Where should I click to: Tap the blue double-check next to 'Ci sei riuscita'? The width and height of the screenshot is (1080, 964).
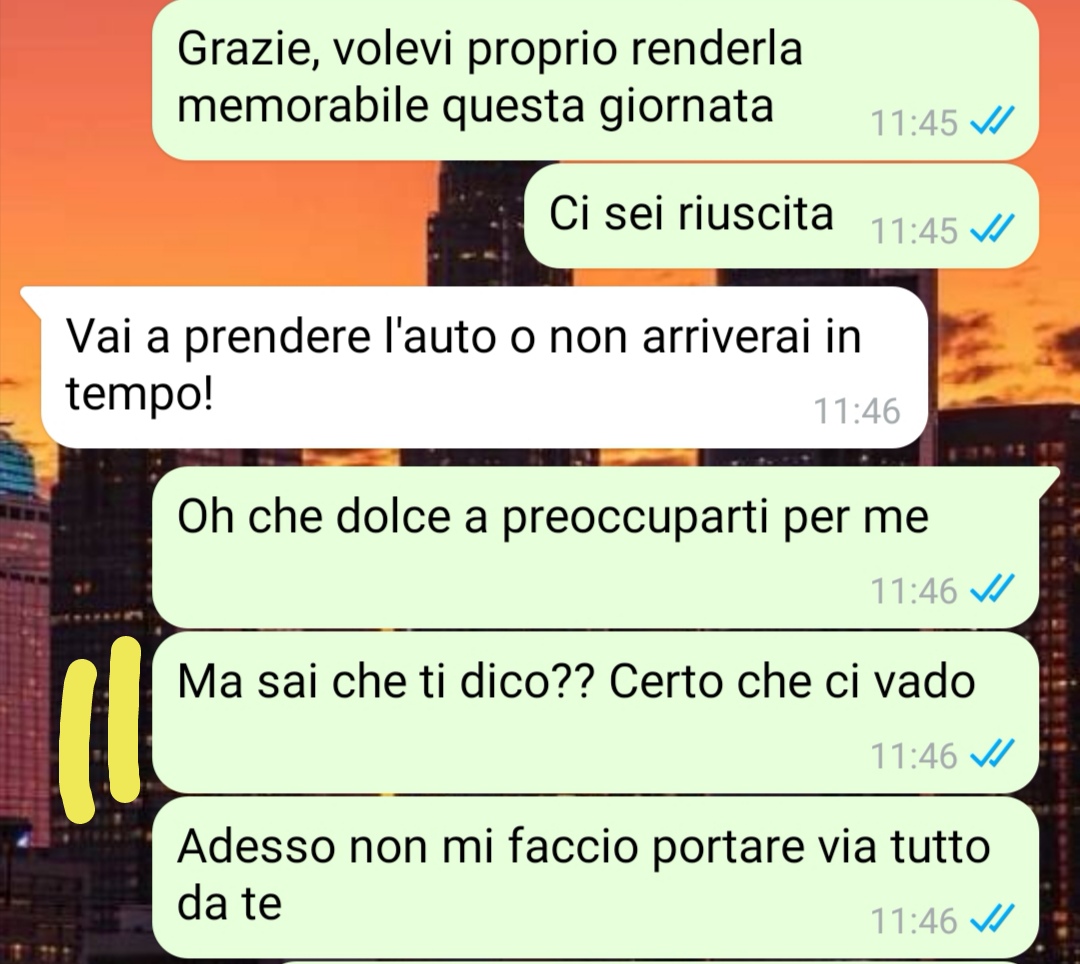(x=992, y=228)
